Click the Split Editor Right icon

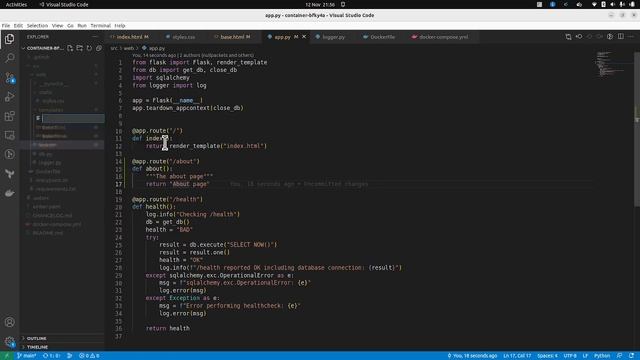pos(620,37)
